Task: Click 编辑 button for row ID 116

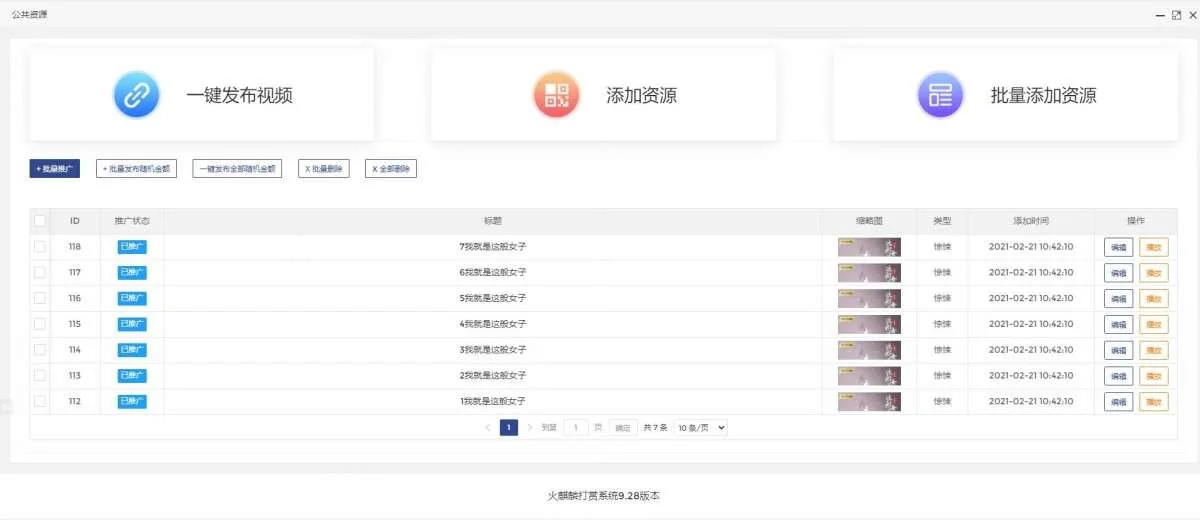Action: point(1118,298)
